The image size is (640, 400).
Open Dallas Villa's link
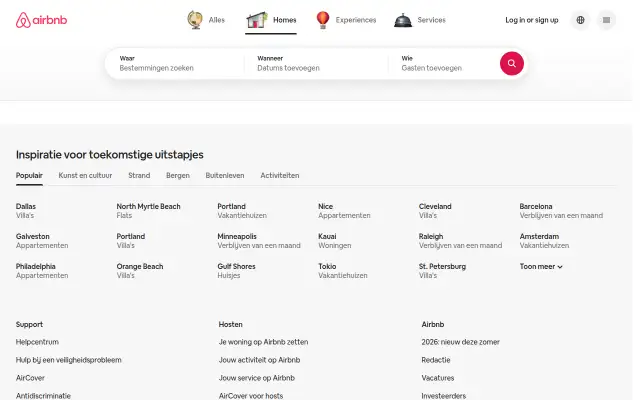(26, 211)
